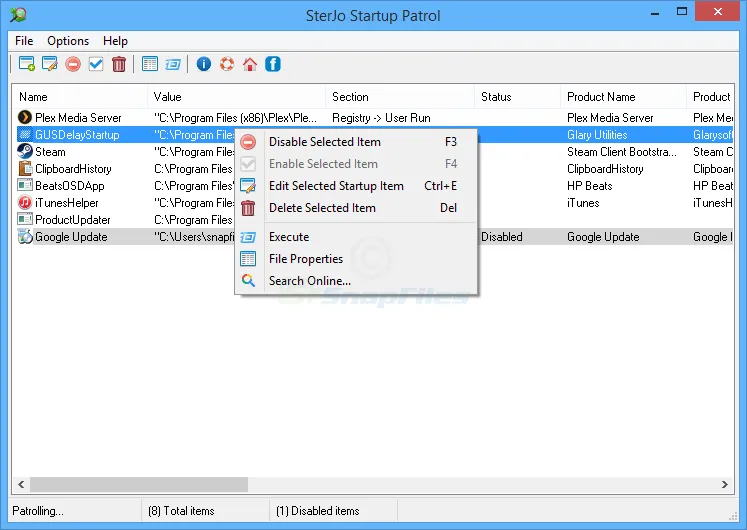Choose Edit Selected Startup Item
Screen dimensions: 747x530
point(357,186)
